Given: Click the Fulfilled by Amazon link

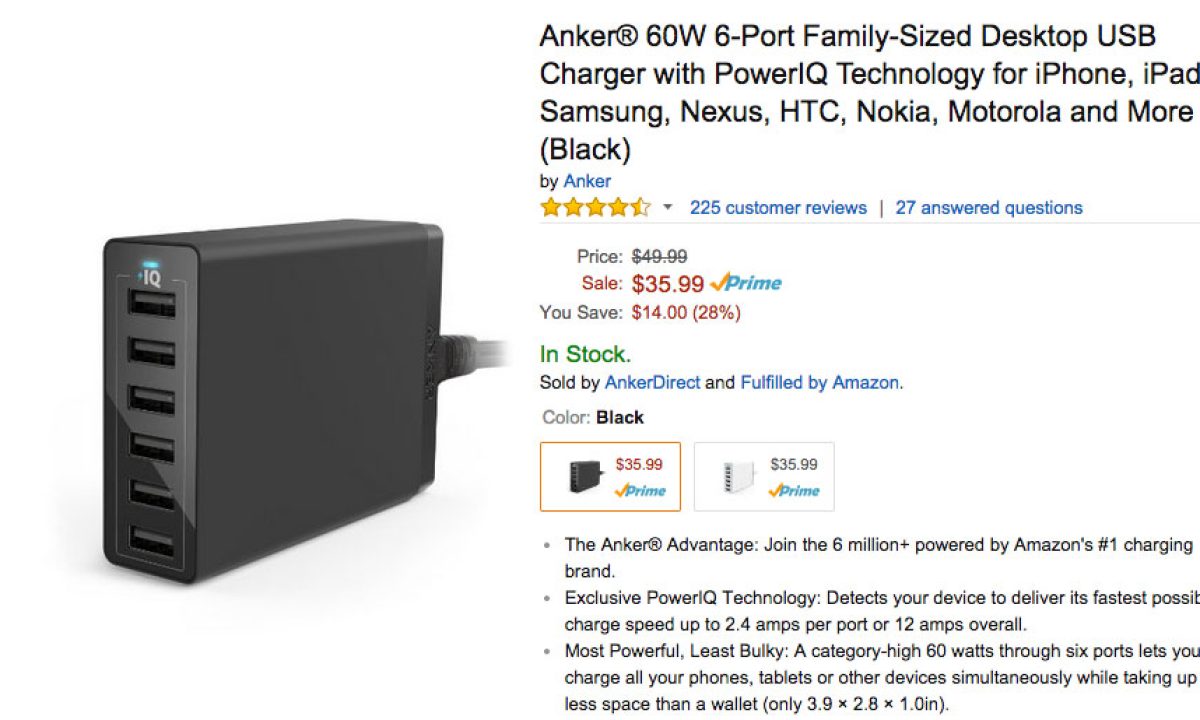Looking at the screenshot, I should (x=819, y=382).
